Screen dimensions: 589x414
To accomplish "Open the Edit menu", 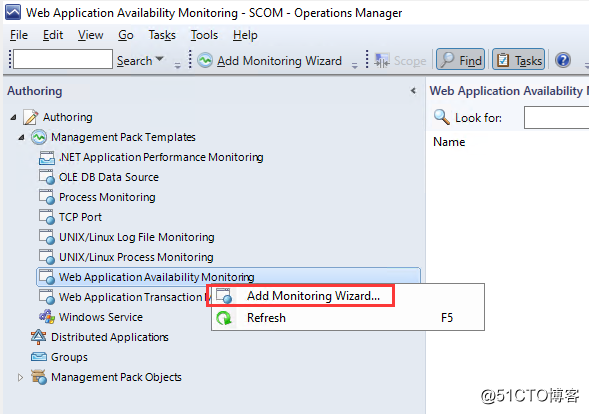I will pos(53,35).
